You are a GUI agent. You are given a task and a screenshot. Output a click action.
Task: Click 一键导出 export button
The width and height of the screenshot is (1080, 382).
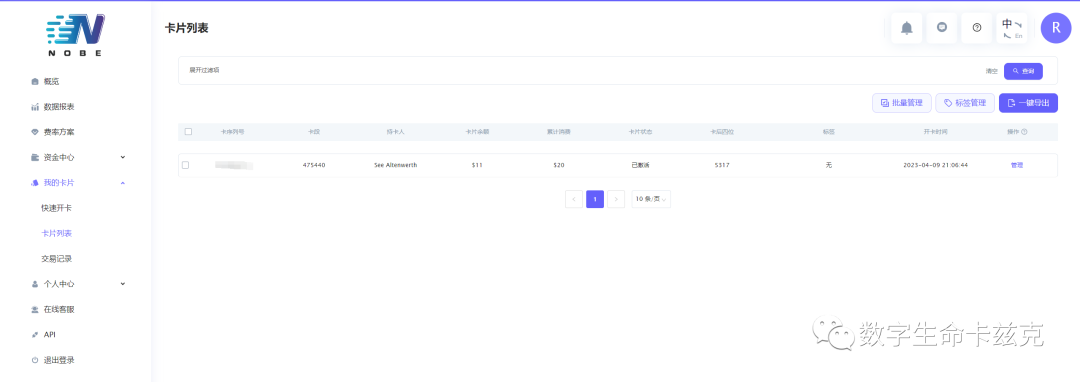1028,103
